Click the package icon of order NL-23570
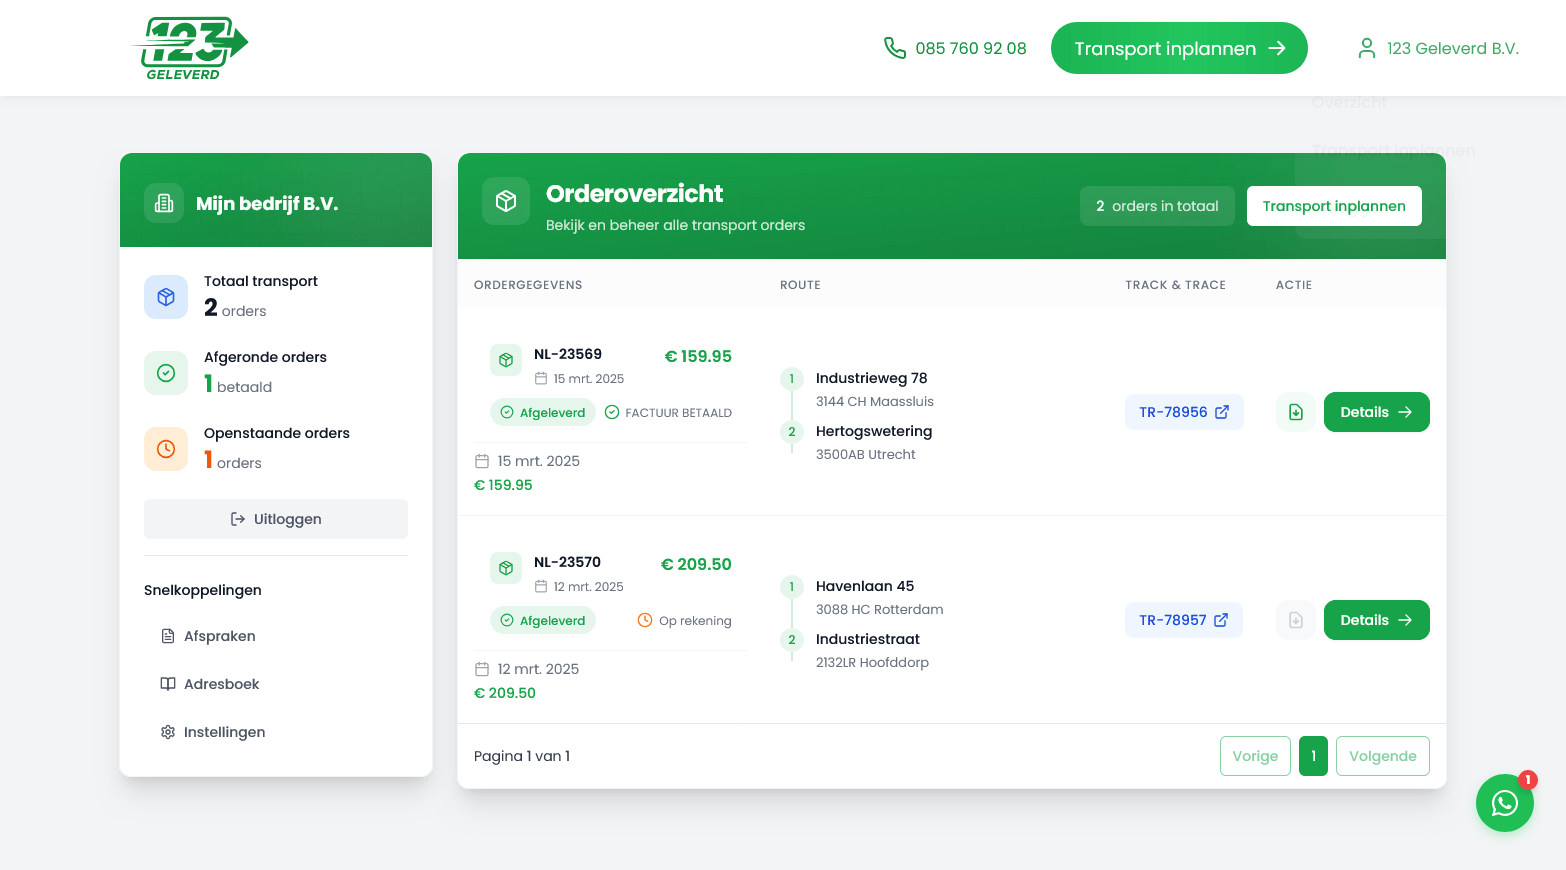The image size is (1566, 870). 506,568
